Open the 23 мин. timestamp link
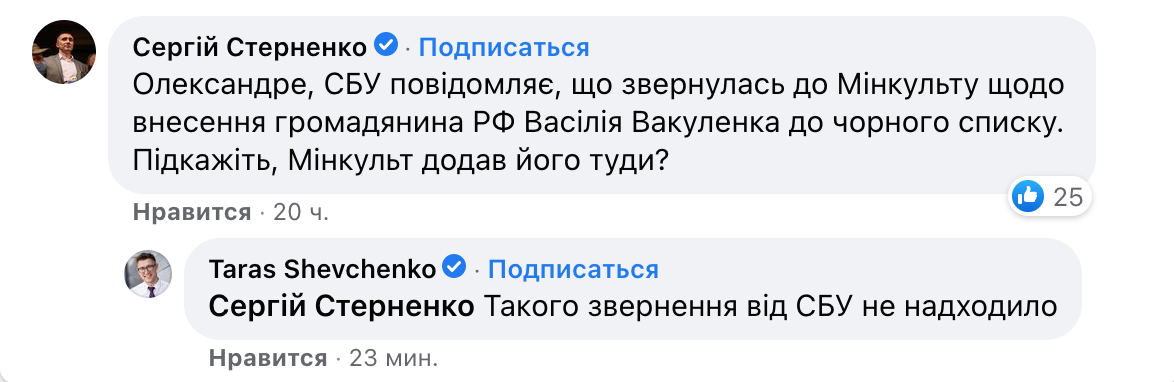 pyautogui.click(x=394, y=358)
